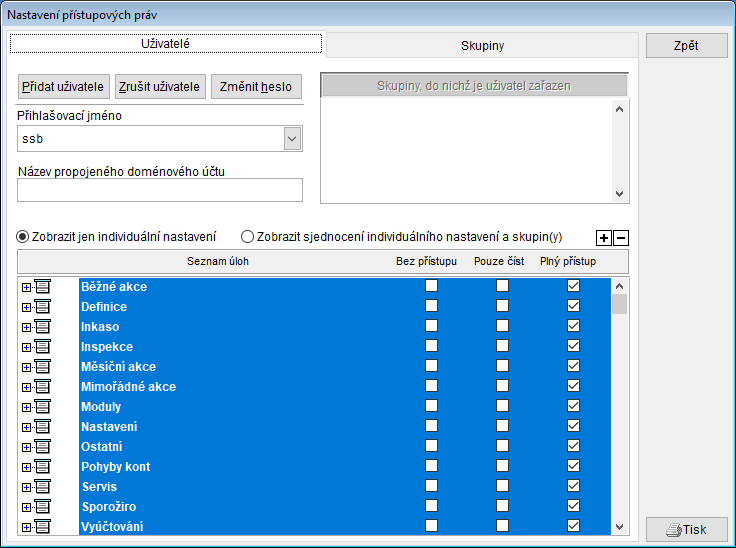The width and height of the screenshot is (736, 548).
Task: Check Pouze číst for Inspekce
Action: click(x=502, y=347)
